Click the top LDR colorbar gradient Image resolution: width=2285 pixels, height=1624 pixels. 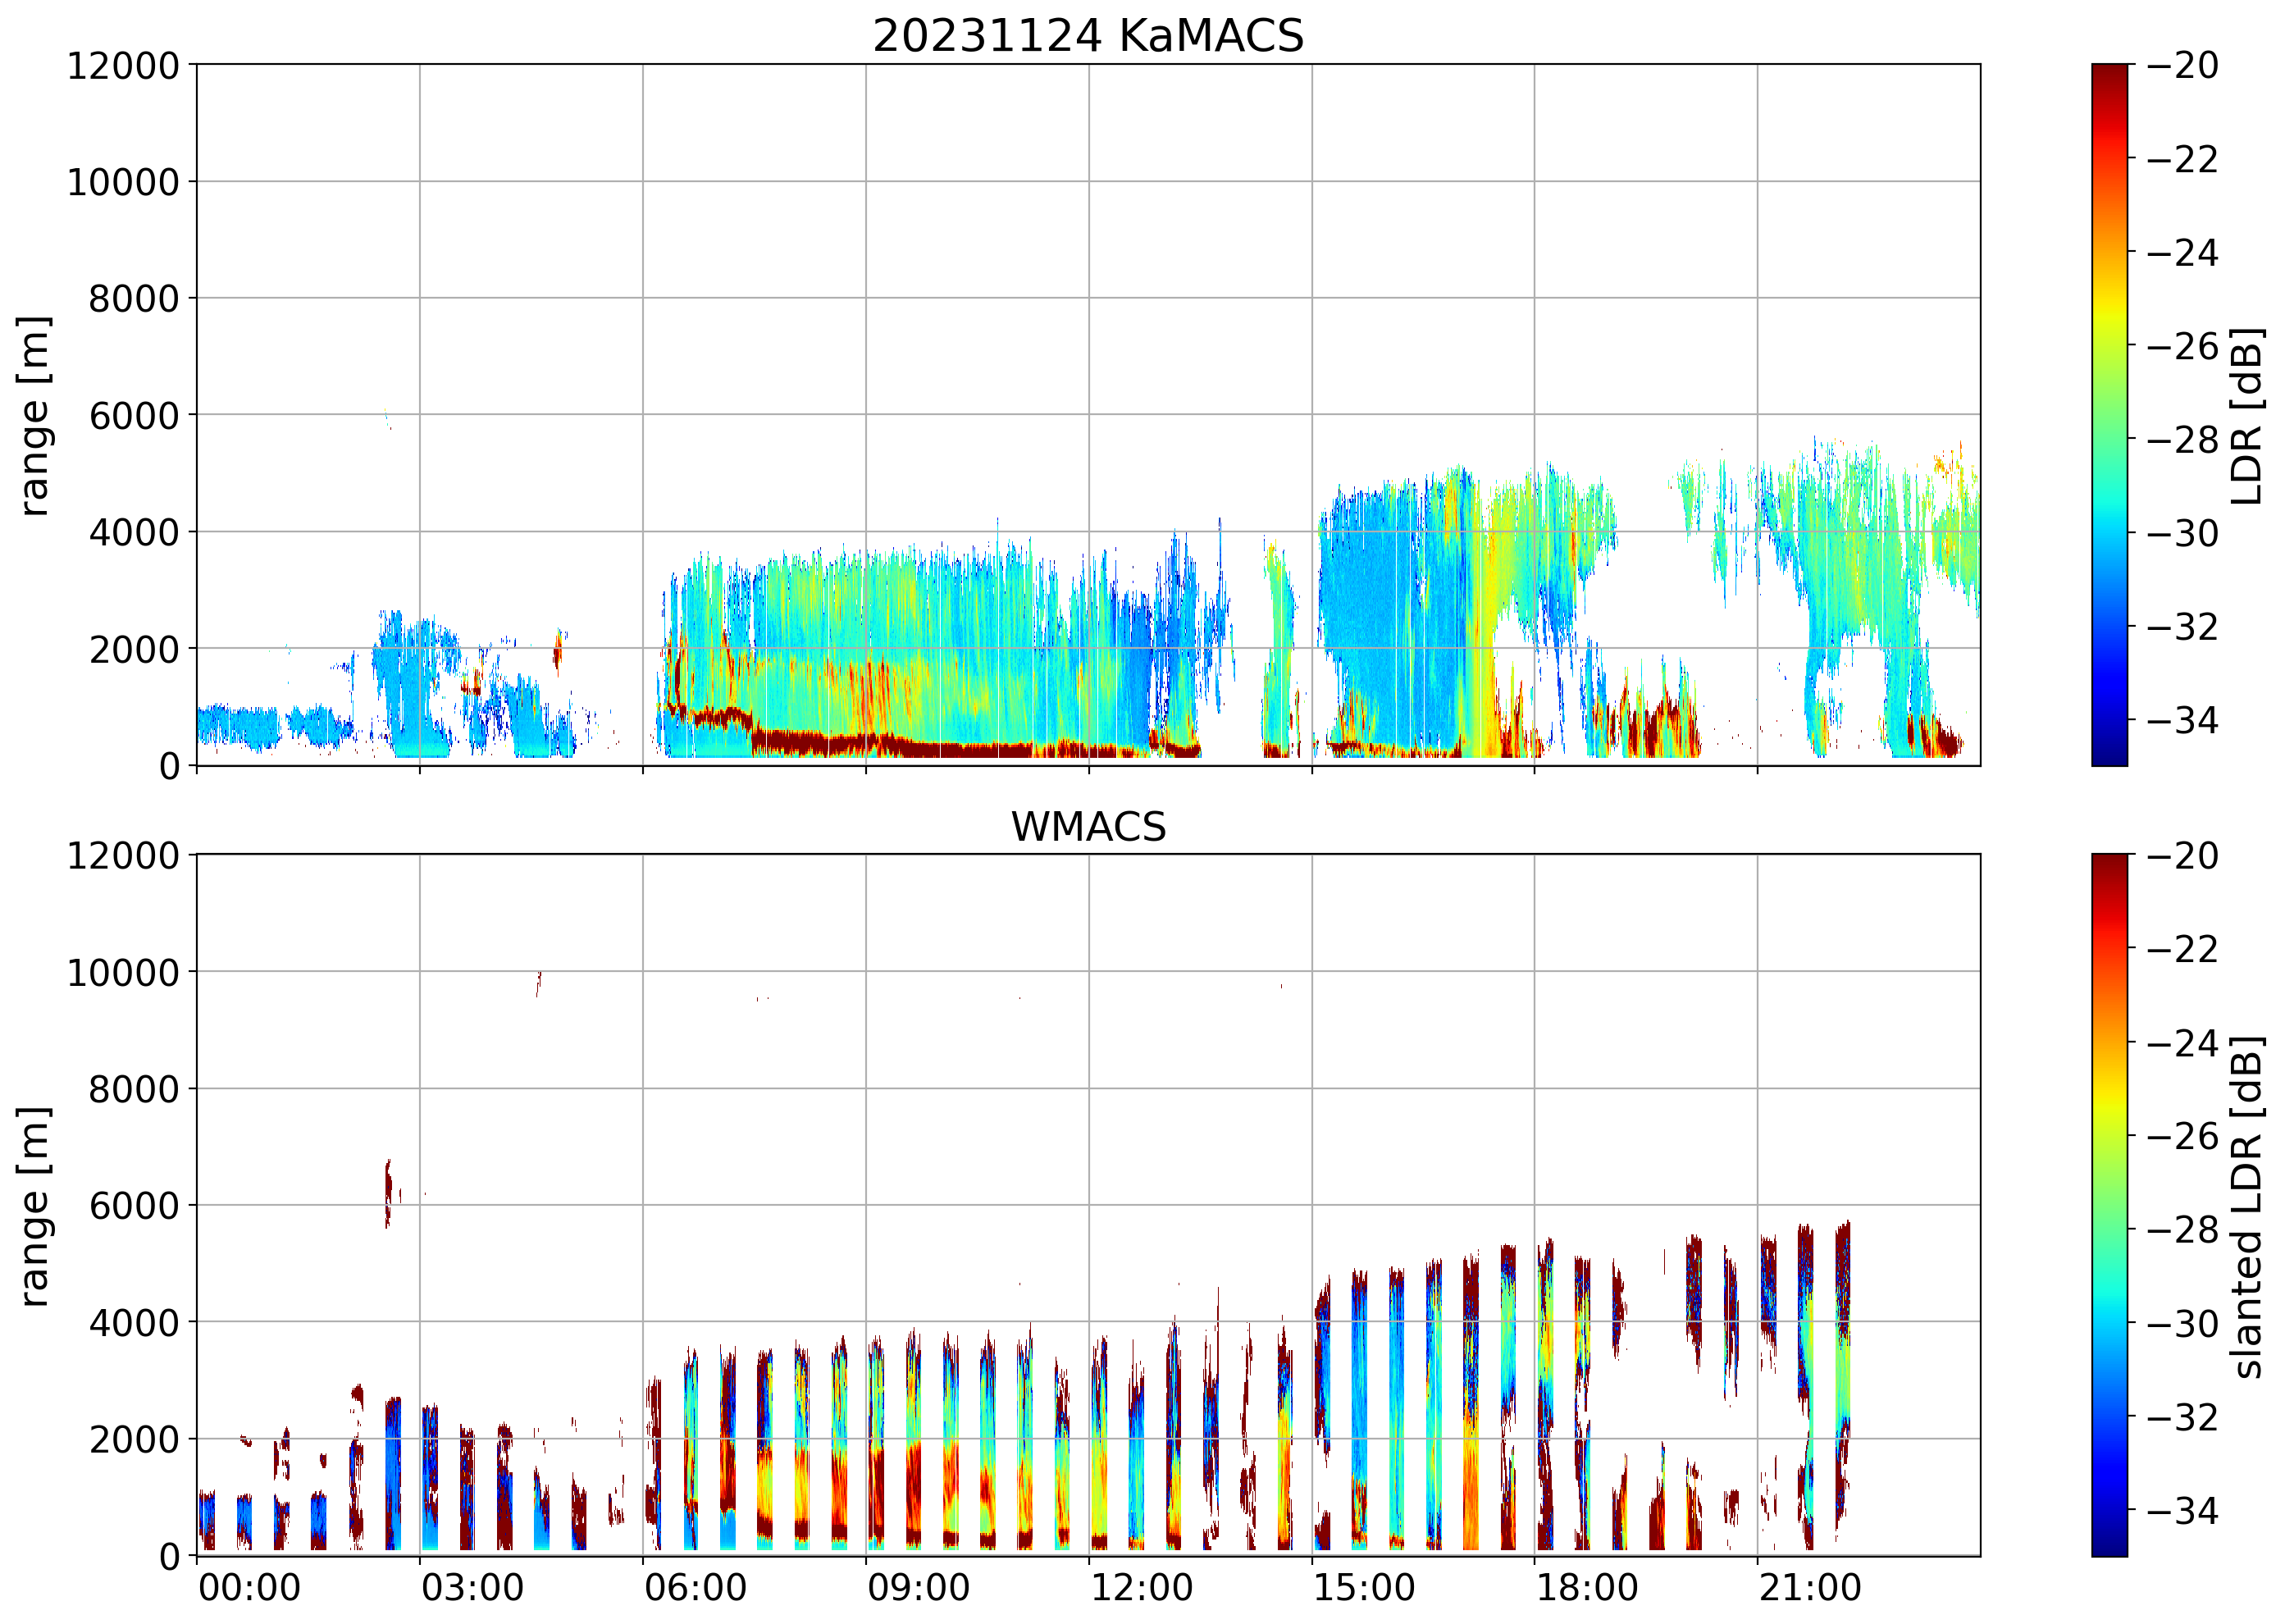coord(2109,415)
